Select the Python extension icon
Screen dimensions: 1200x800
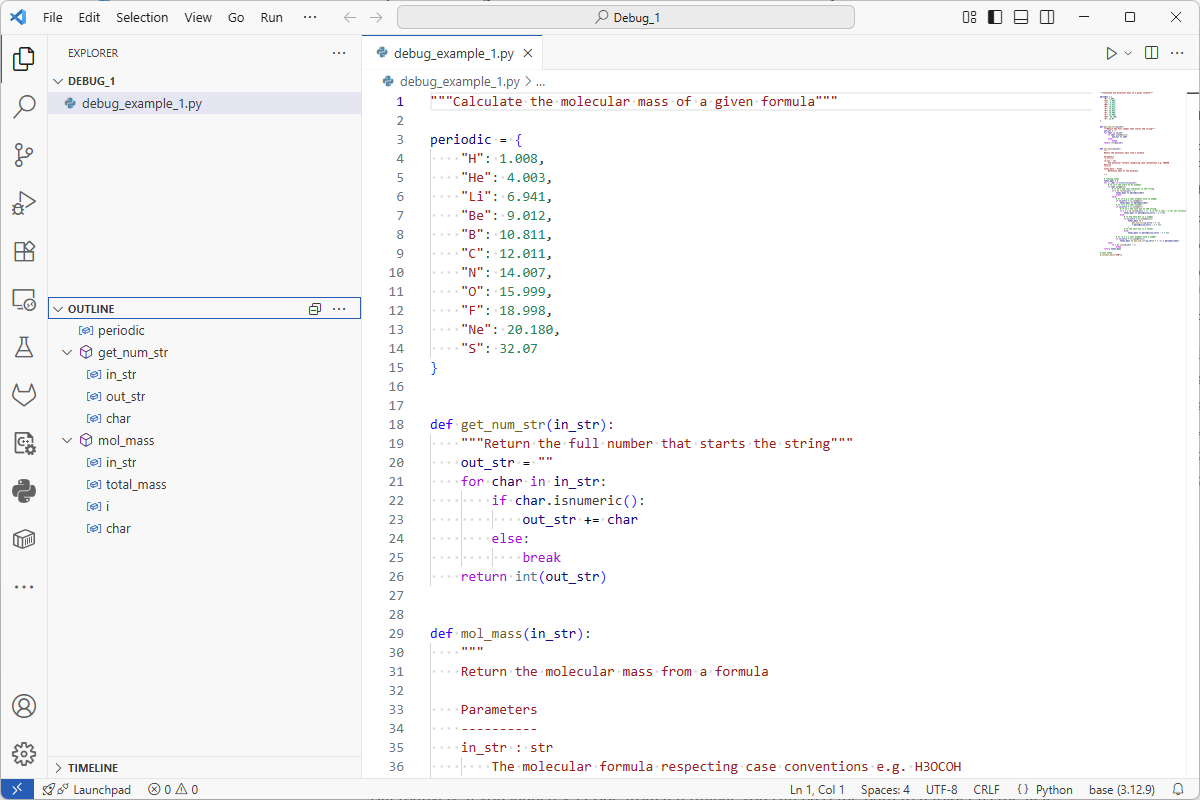click(24, 491)
